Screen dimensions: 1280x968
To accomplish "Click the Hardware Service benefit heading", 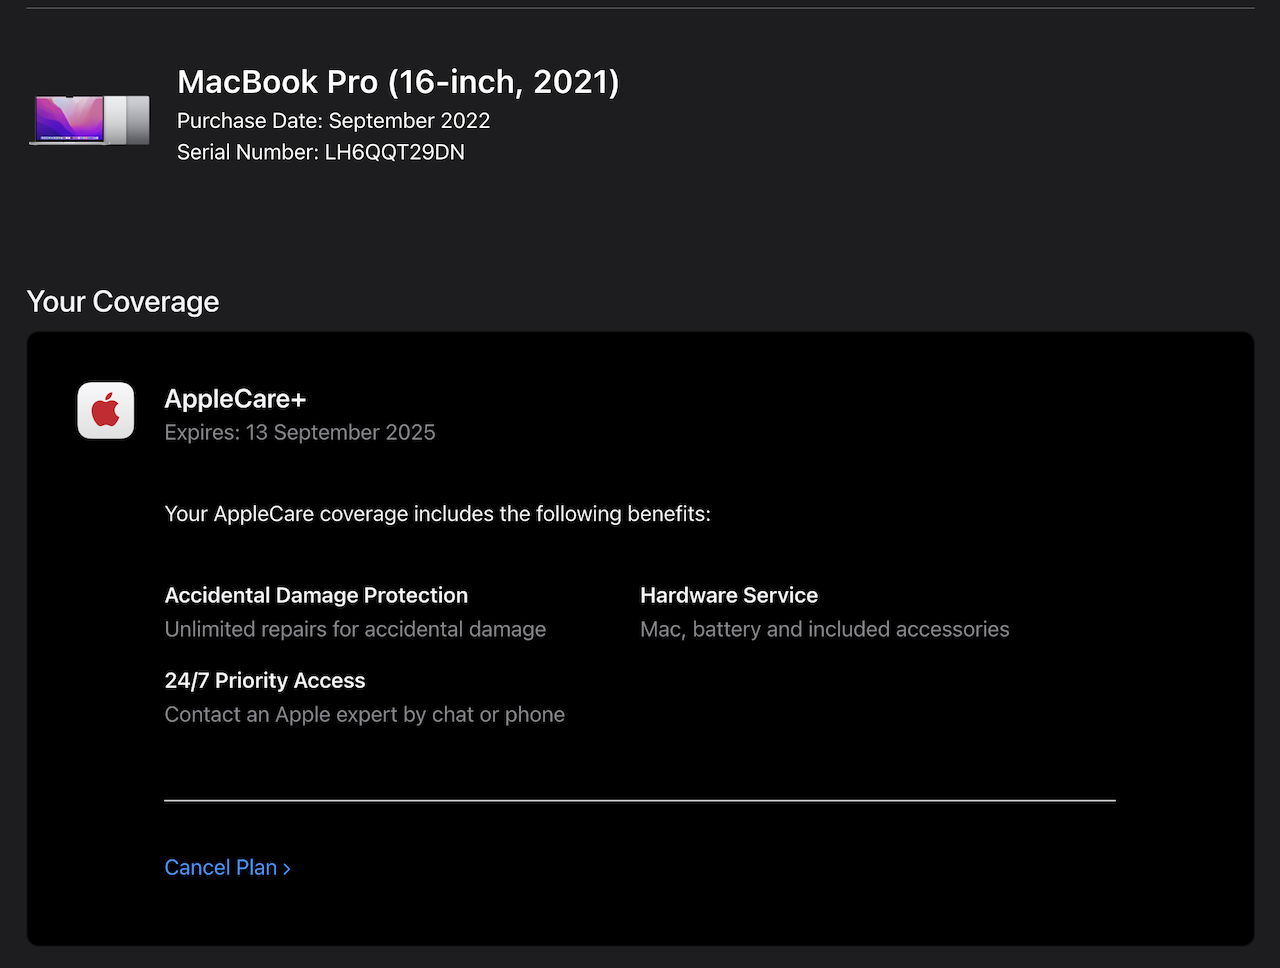I will (x=729, y=595).
